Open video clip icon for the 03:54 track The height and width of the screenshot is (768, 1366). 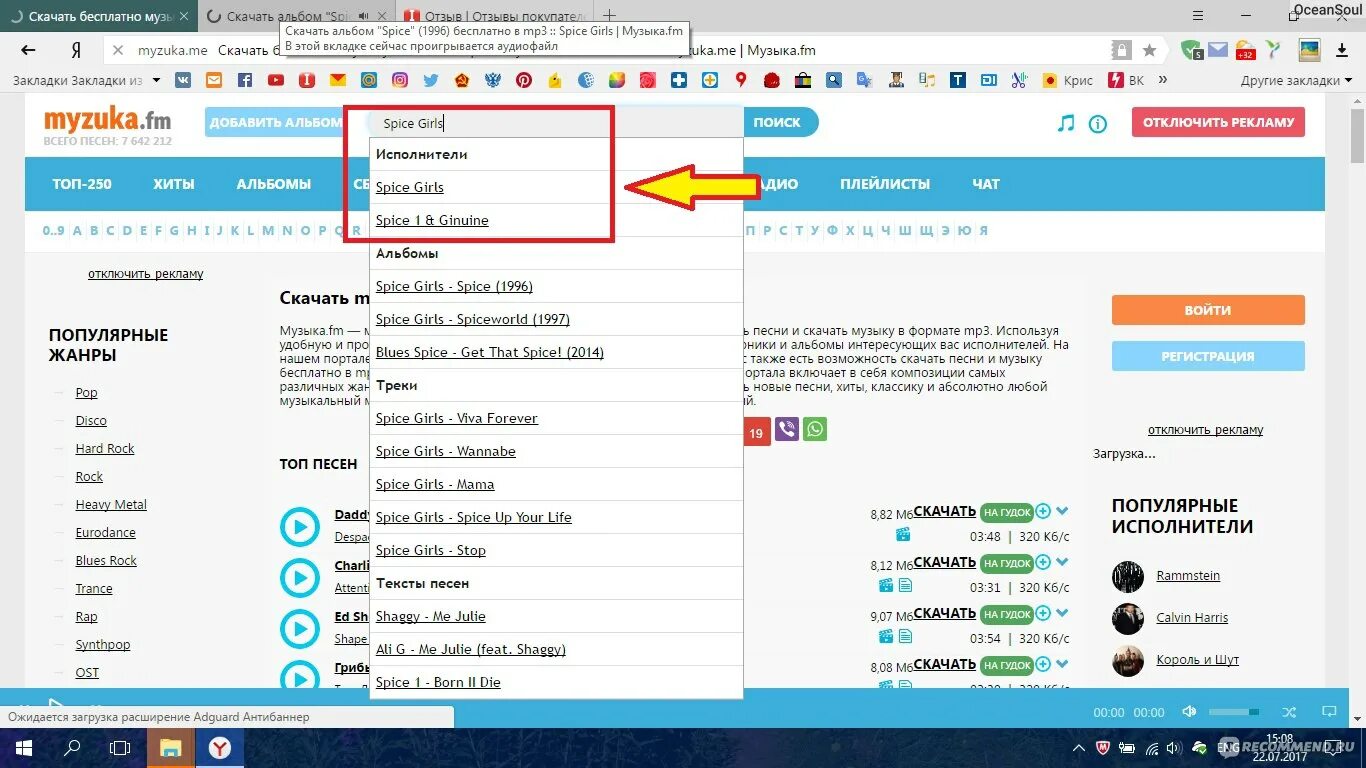(x=886, y=636)
